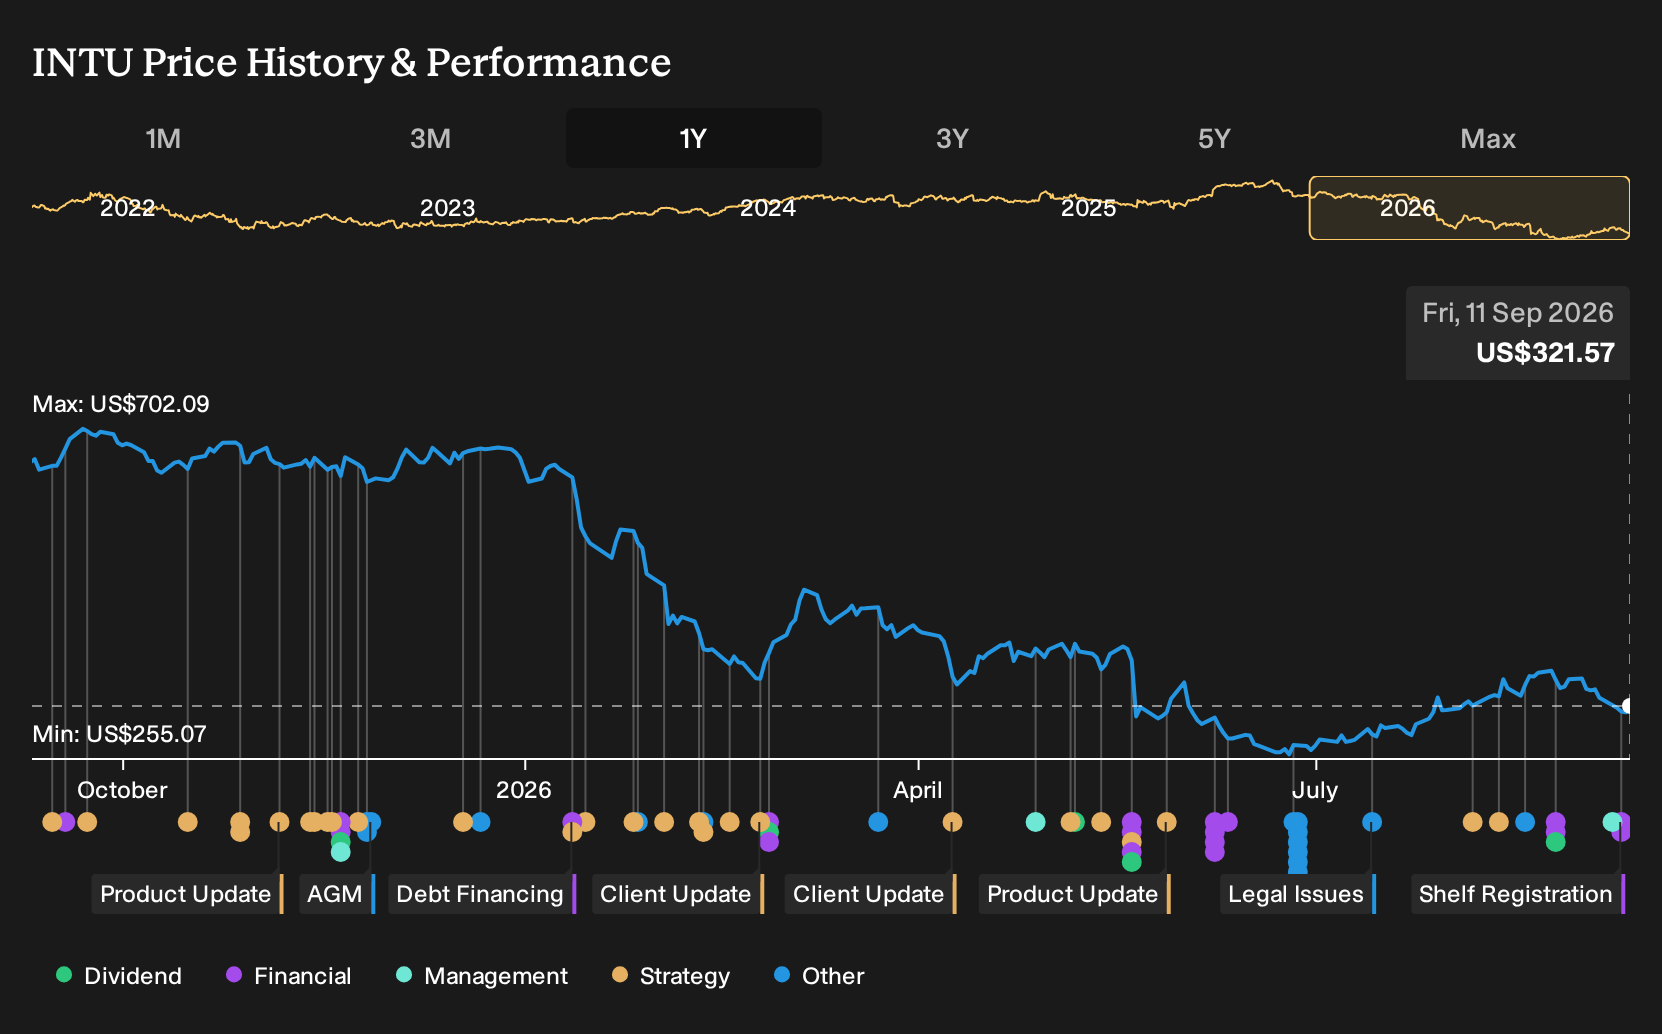
Task: Open Client Update label next to Debt Financing
Action: coord(678,894)
